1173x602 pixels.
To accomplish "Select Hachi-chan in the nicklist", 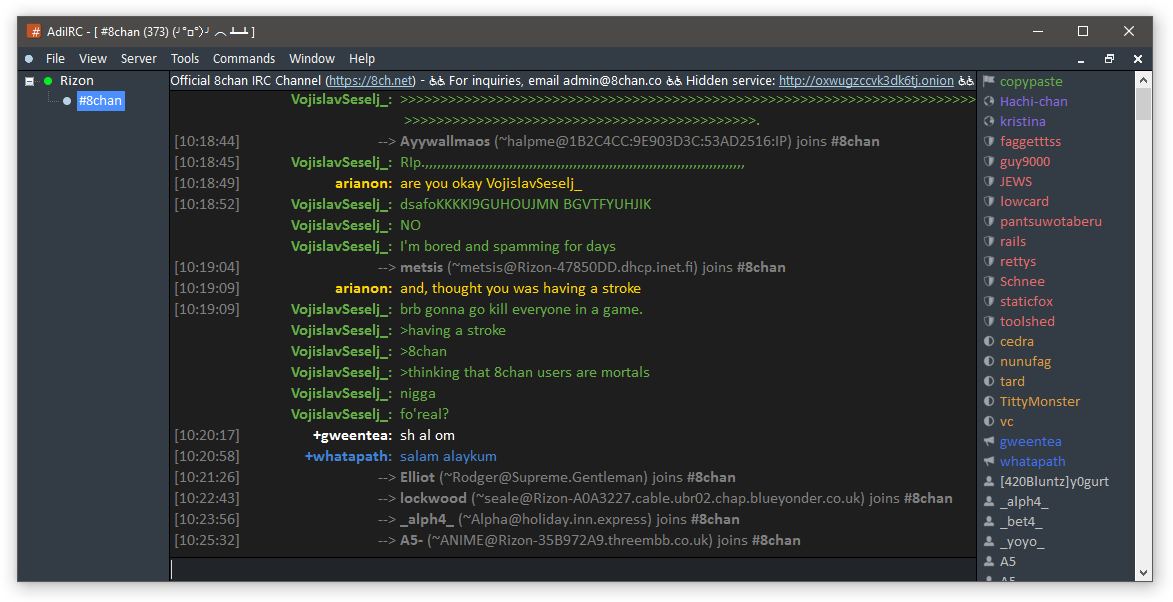I will pyautogui.click(x=1034, y=102).
